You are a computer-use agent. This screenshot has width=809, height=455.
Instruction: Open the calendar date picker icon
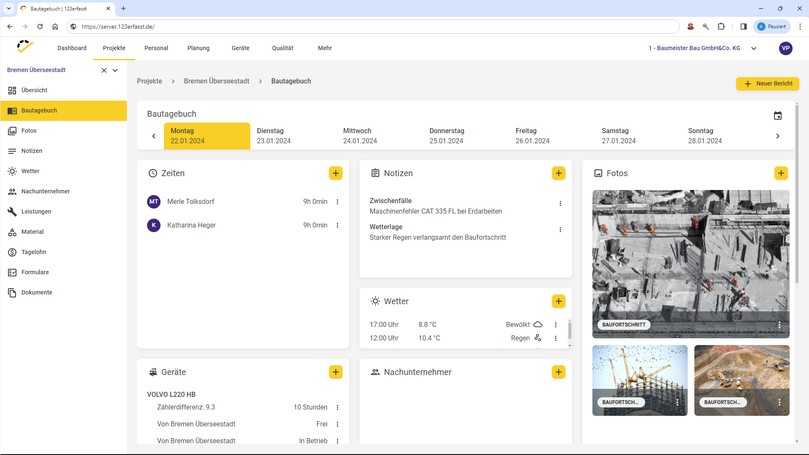tap(777, 115)
